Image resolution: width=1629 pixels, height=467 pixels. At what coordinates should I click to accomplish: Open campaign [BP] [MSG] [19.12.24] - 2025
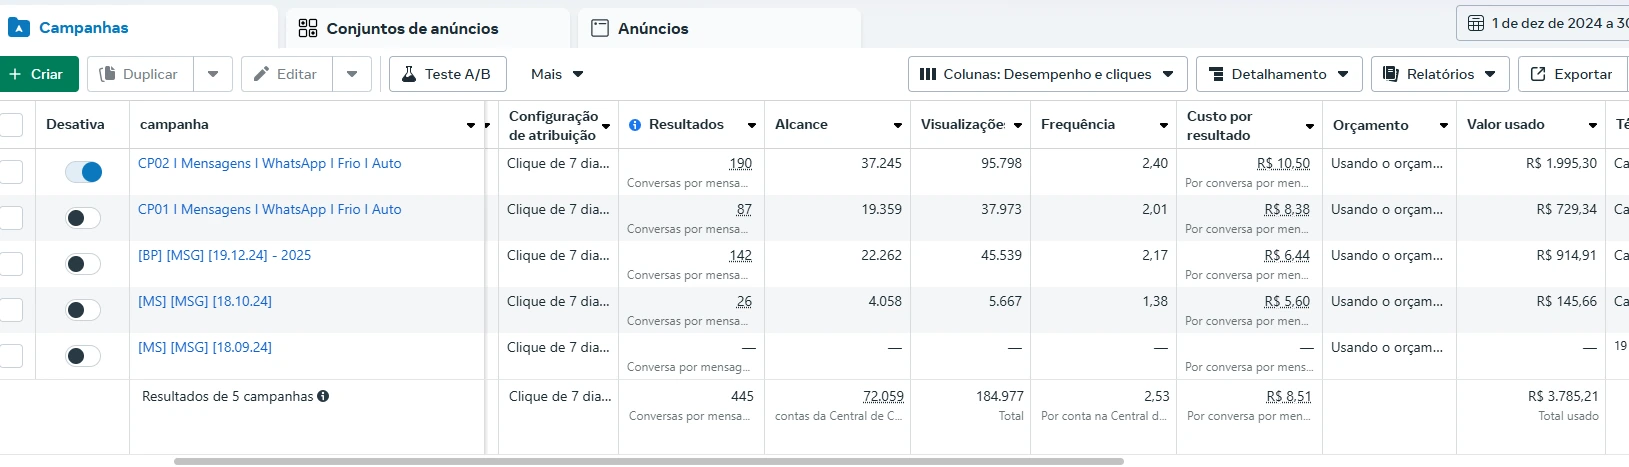click(x=224, y=255)
